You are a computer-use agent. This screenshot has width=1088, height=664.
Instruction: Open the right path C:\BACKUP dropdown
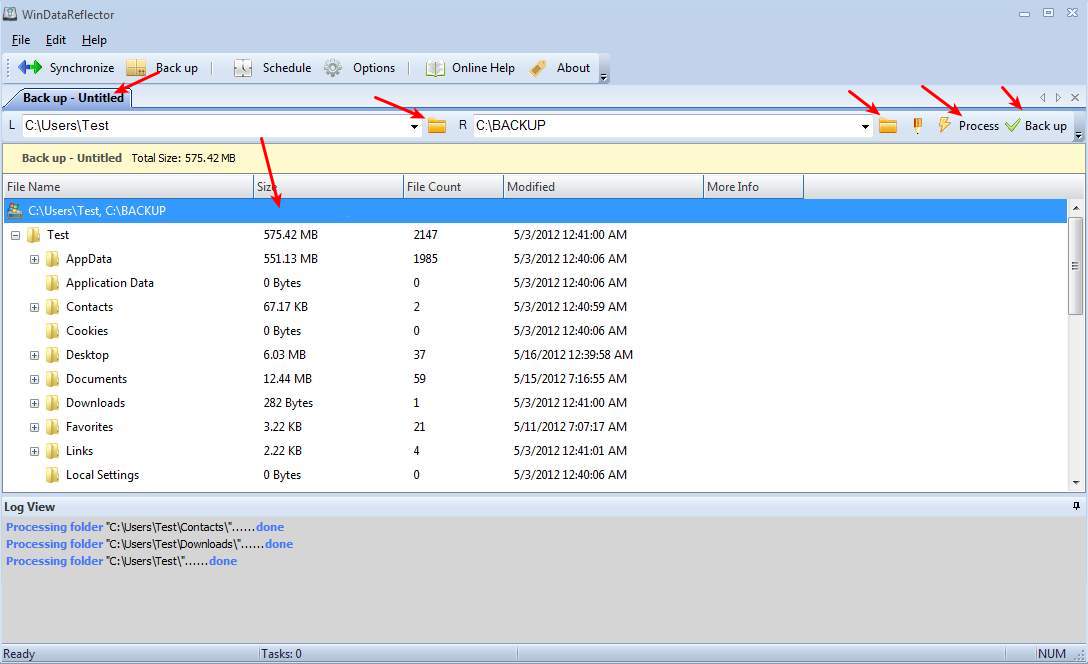coord(866,126)
